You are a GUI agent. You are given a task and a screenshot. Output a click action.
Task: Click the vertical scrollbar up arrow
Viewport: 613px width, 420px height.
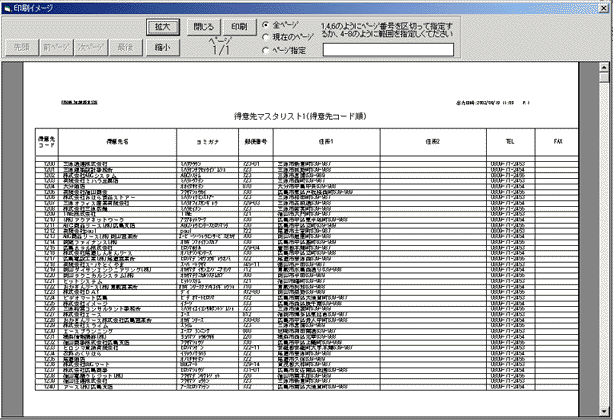604,67
